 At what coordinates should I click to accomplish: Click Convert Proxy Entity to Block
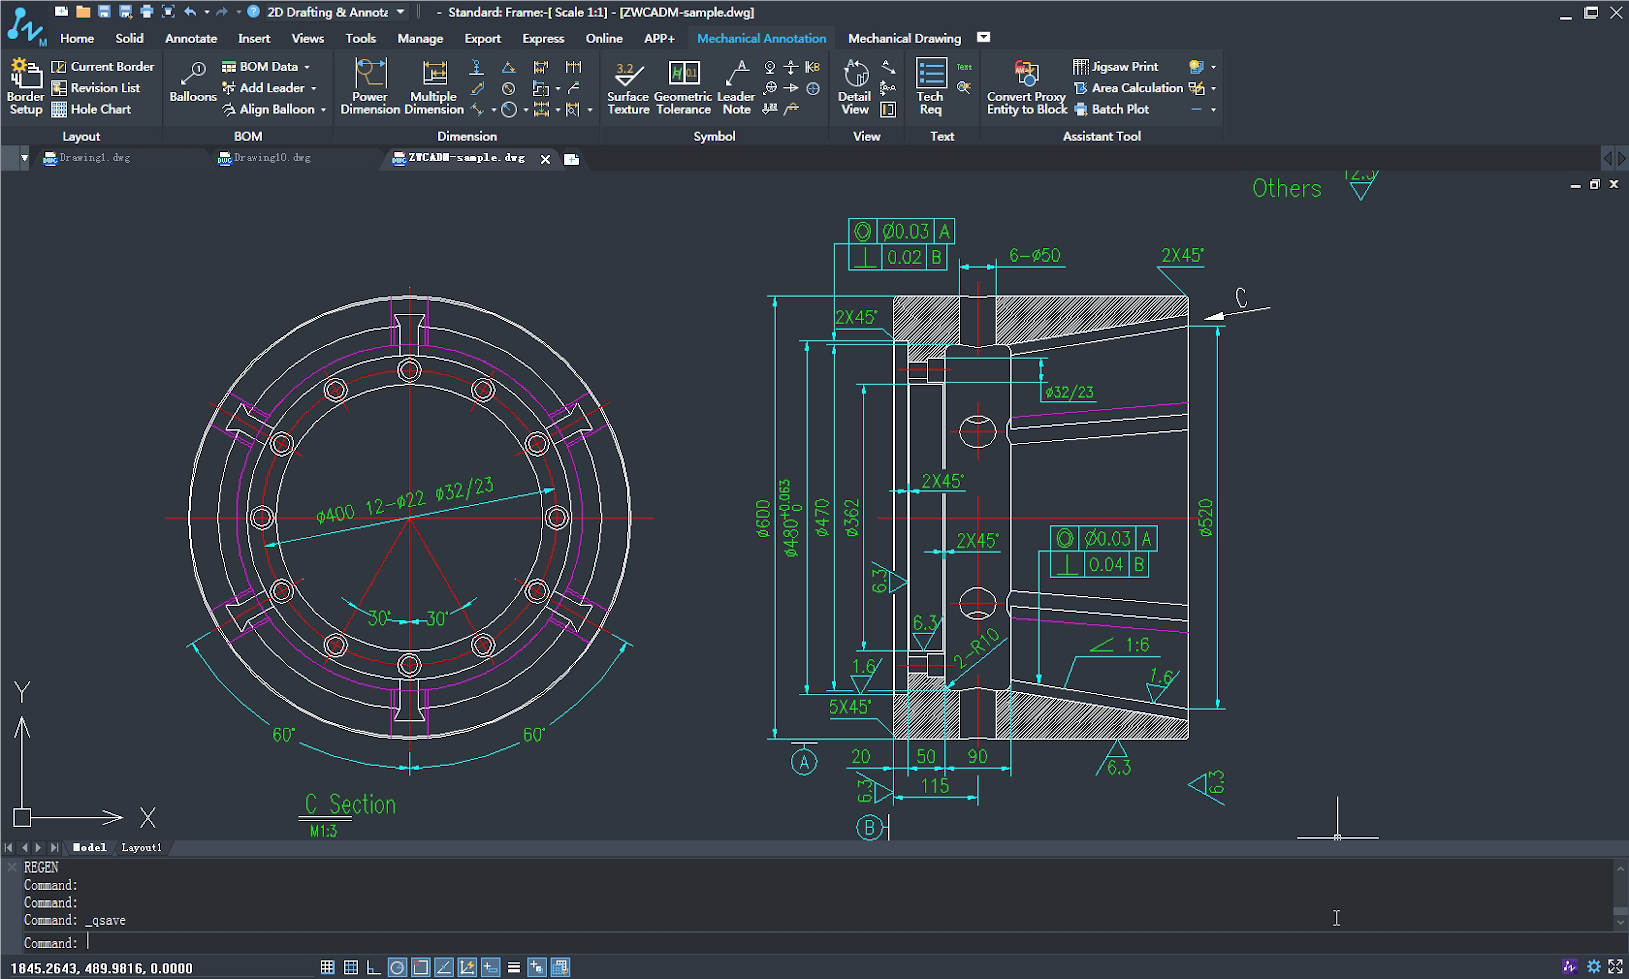tap(1026, 87)
